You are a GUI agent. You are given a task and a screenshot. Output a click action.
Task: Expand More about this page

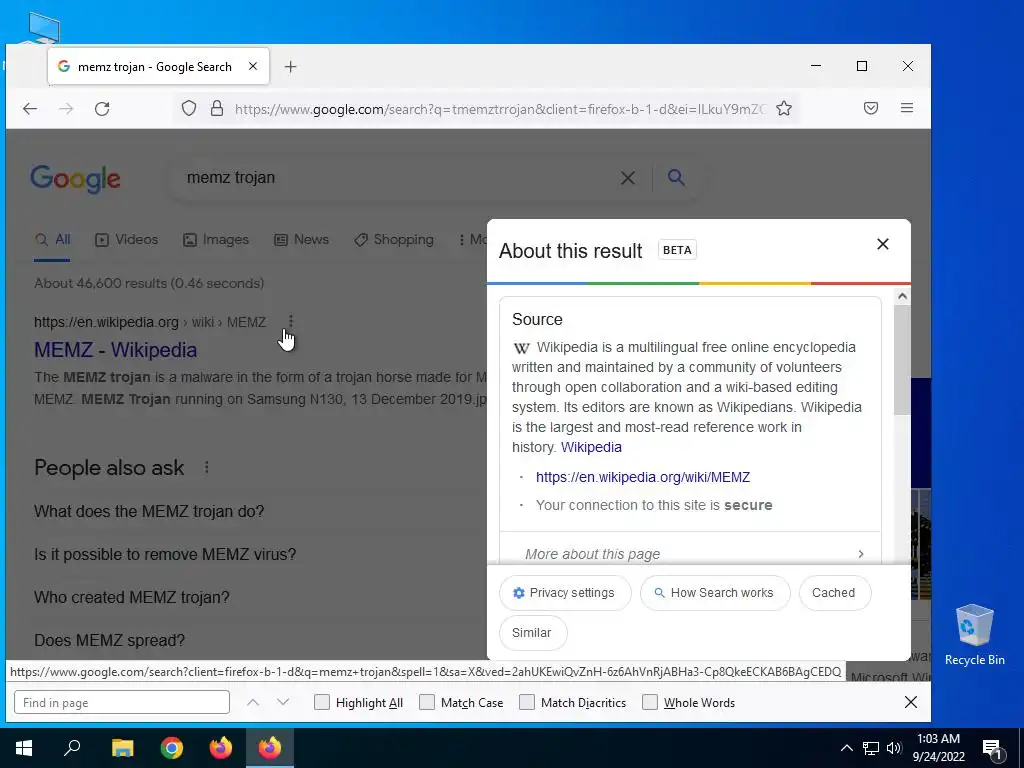[690, 554]
